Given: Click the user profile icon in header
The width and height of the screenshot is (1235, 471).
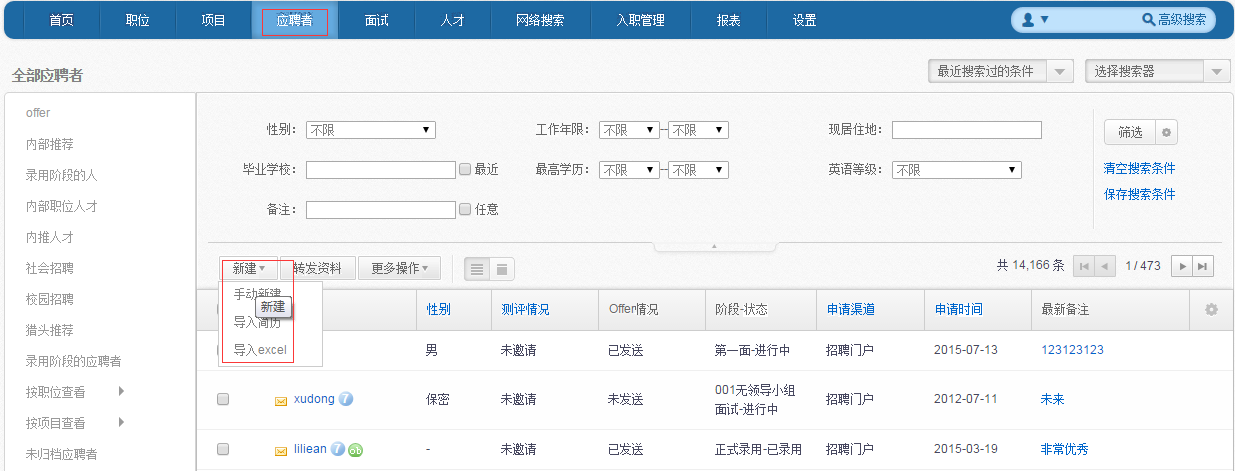Looking at the screenshot, I should pyautogui.click(x=1028, y=19).
